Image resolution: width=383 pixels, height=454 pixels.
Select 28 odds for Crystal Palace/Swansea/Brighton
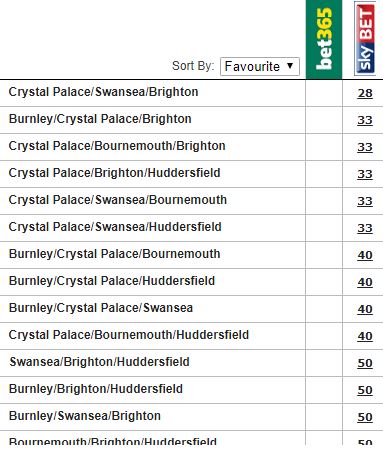pos(365,93)
